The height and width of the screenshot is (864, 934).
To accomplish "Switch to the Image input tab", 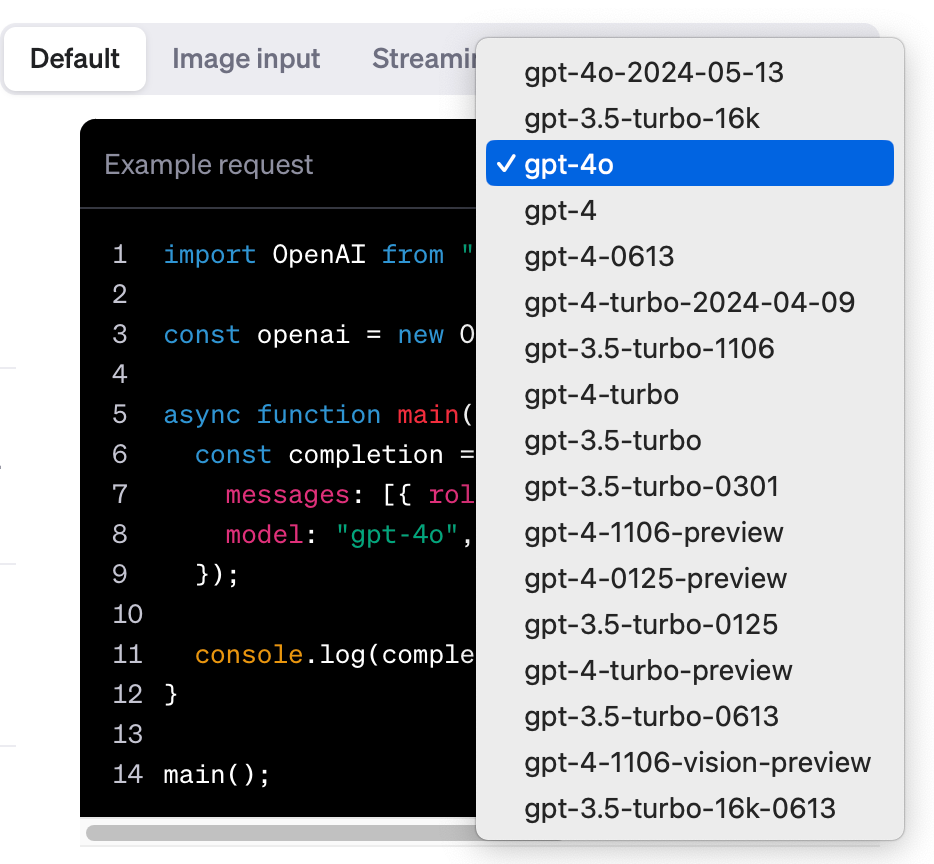I will coord(246,58).
